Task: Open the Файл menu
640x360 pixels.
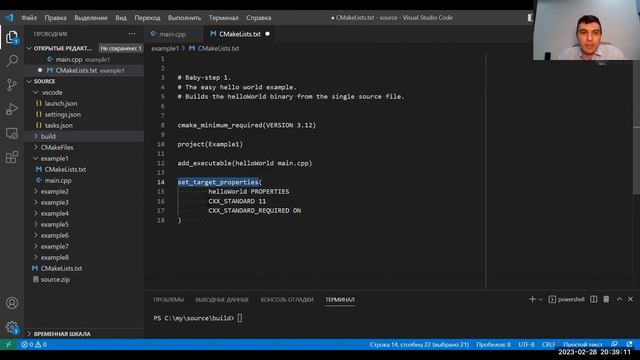Action: coord(29,18)
